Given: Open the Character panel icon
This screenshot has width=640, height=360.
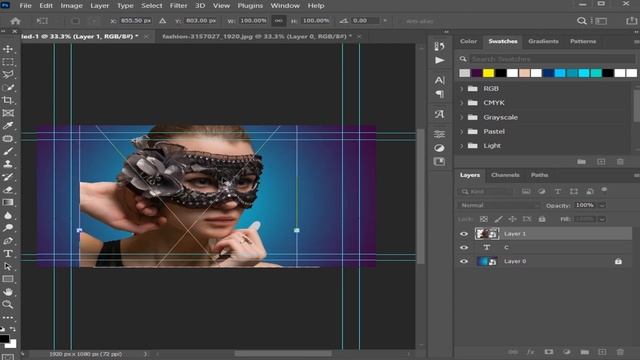Looking at the screenshot, I should coord(440,80).
